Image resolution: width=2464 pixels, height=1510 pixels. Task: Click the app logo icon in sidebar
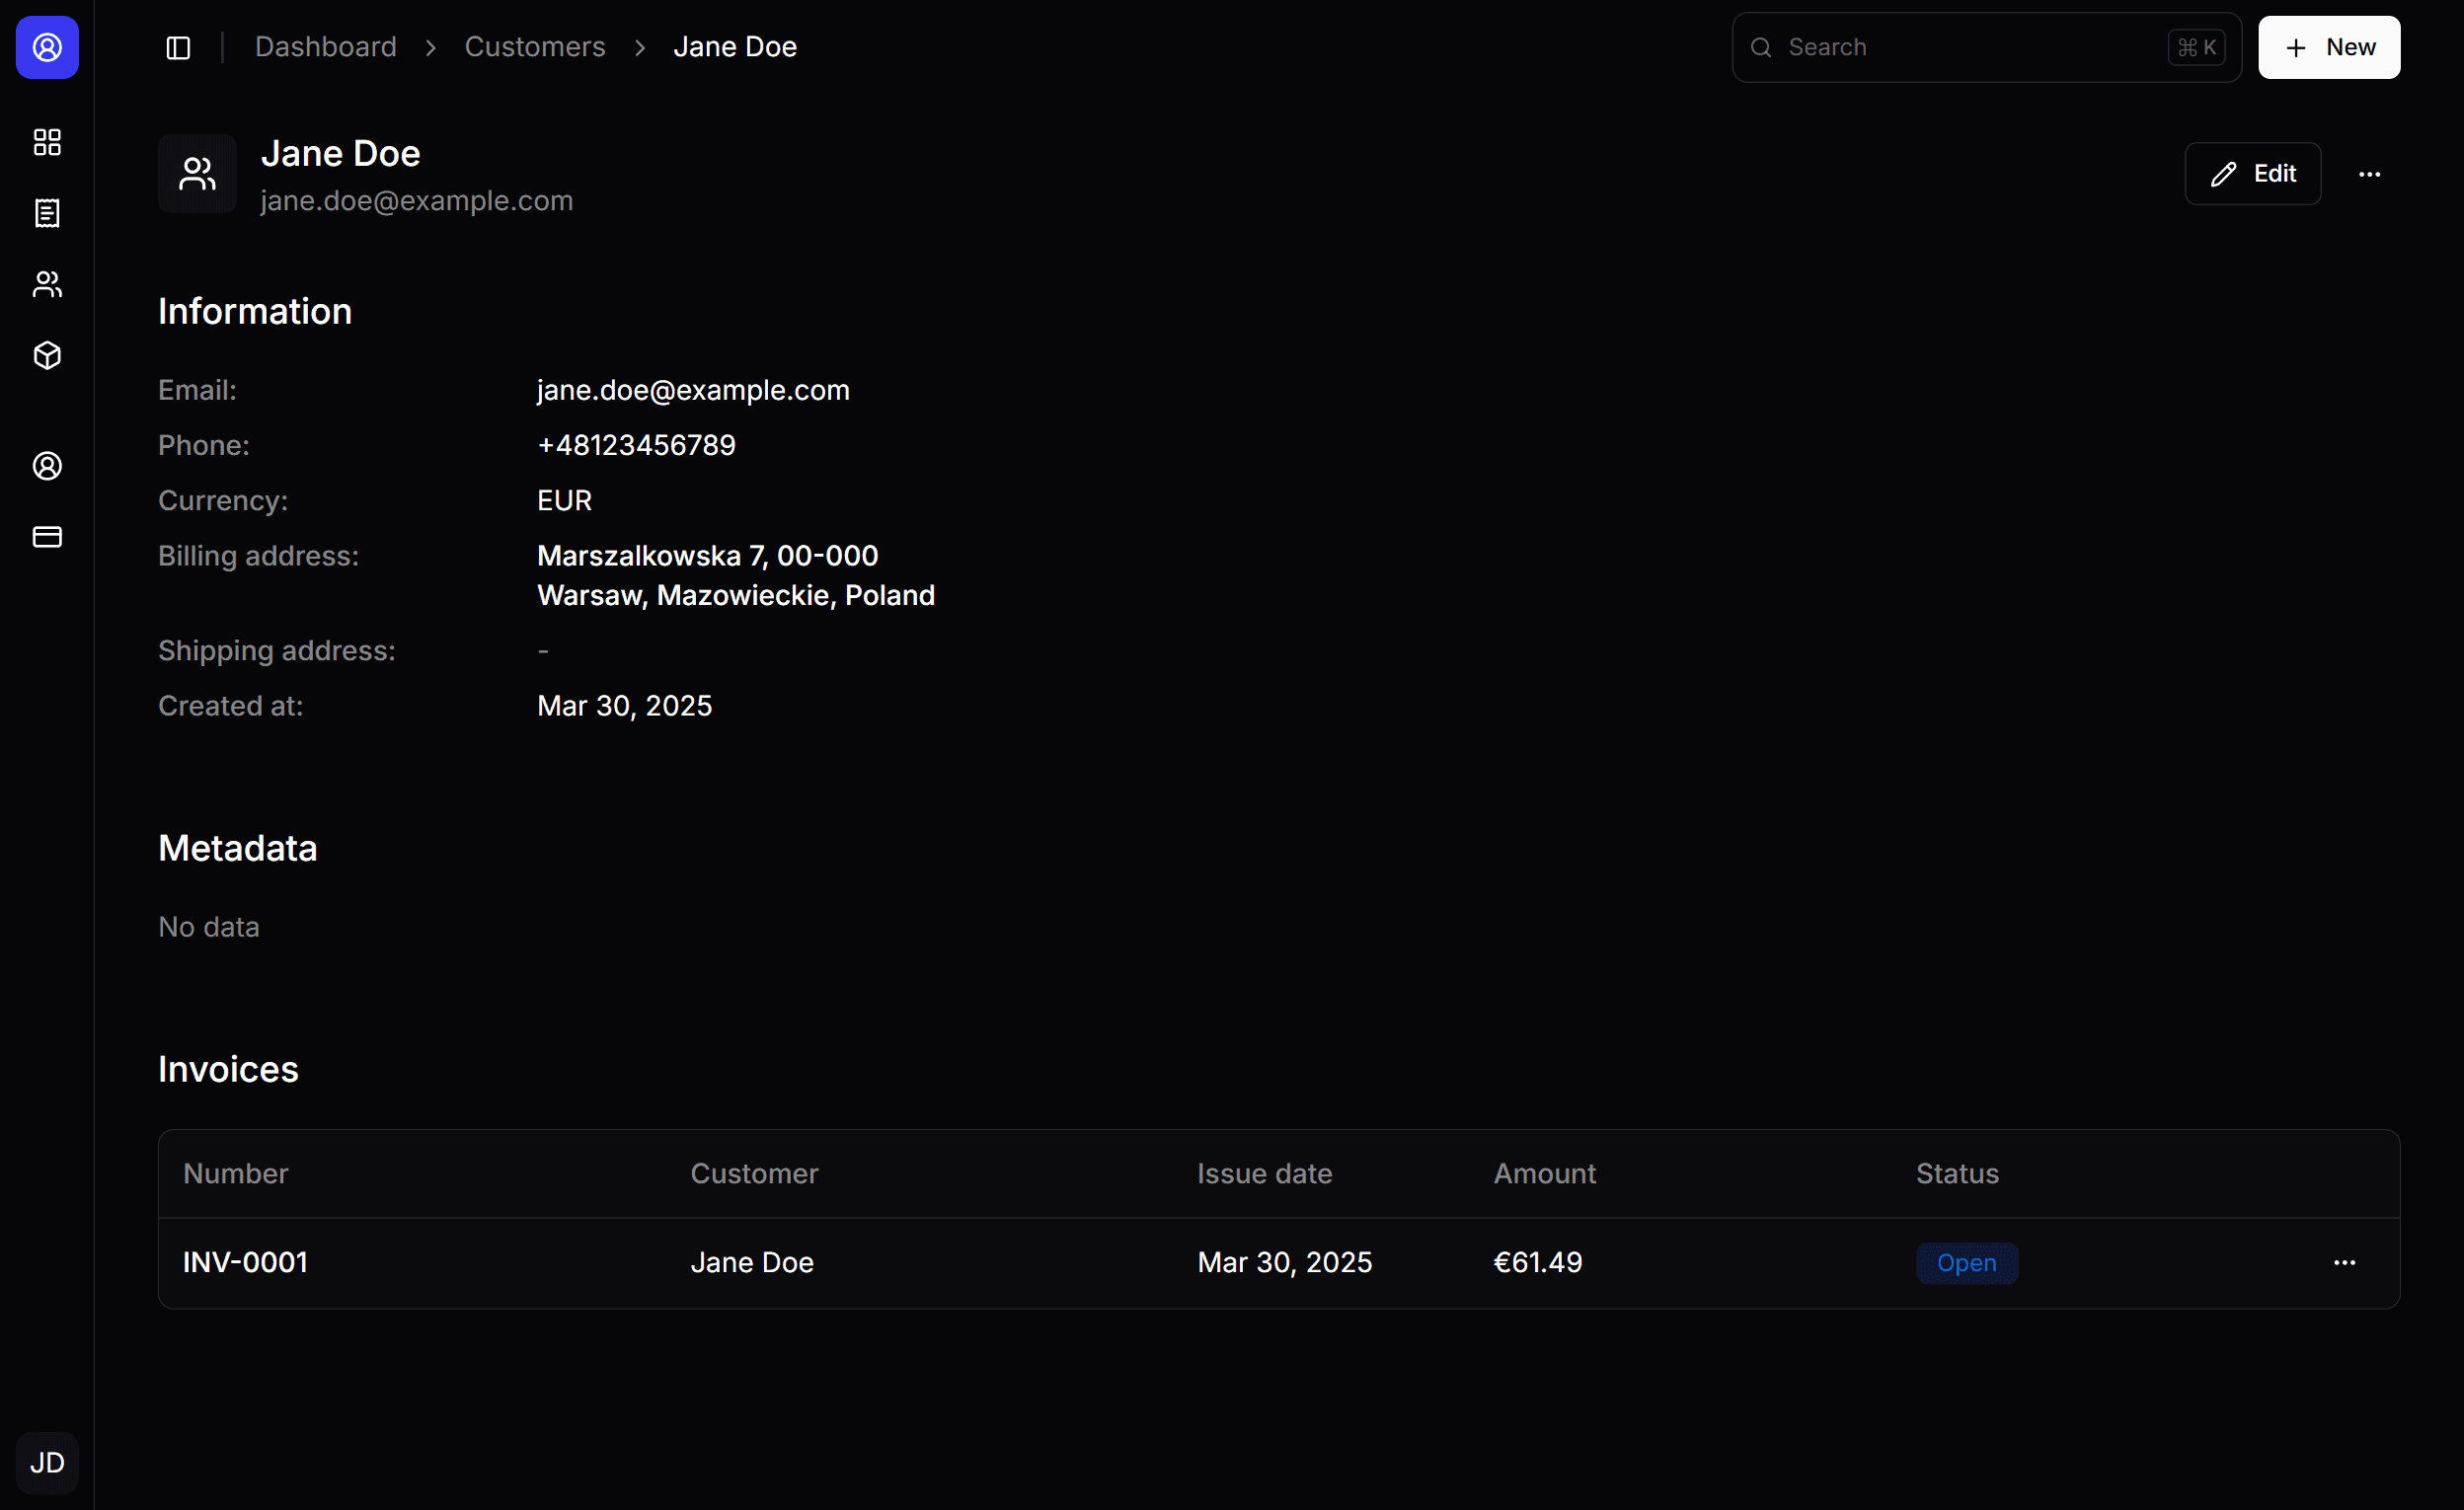(x=47, y=47)
